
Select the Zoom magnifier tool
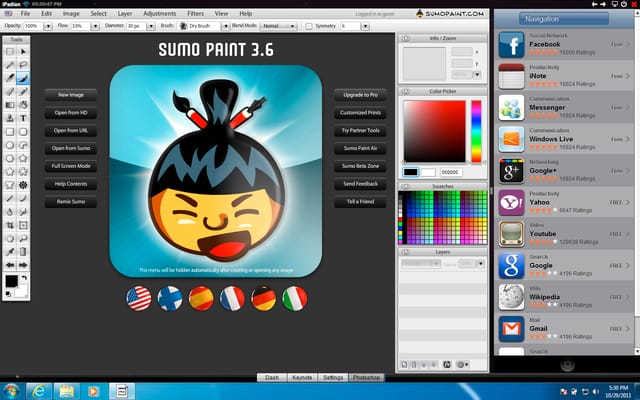click(x=23, y=238)
